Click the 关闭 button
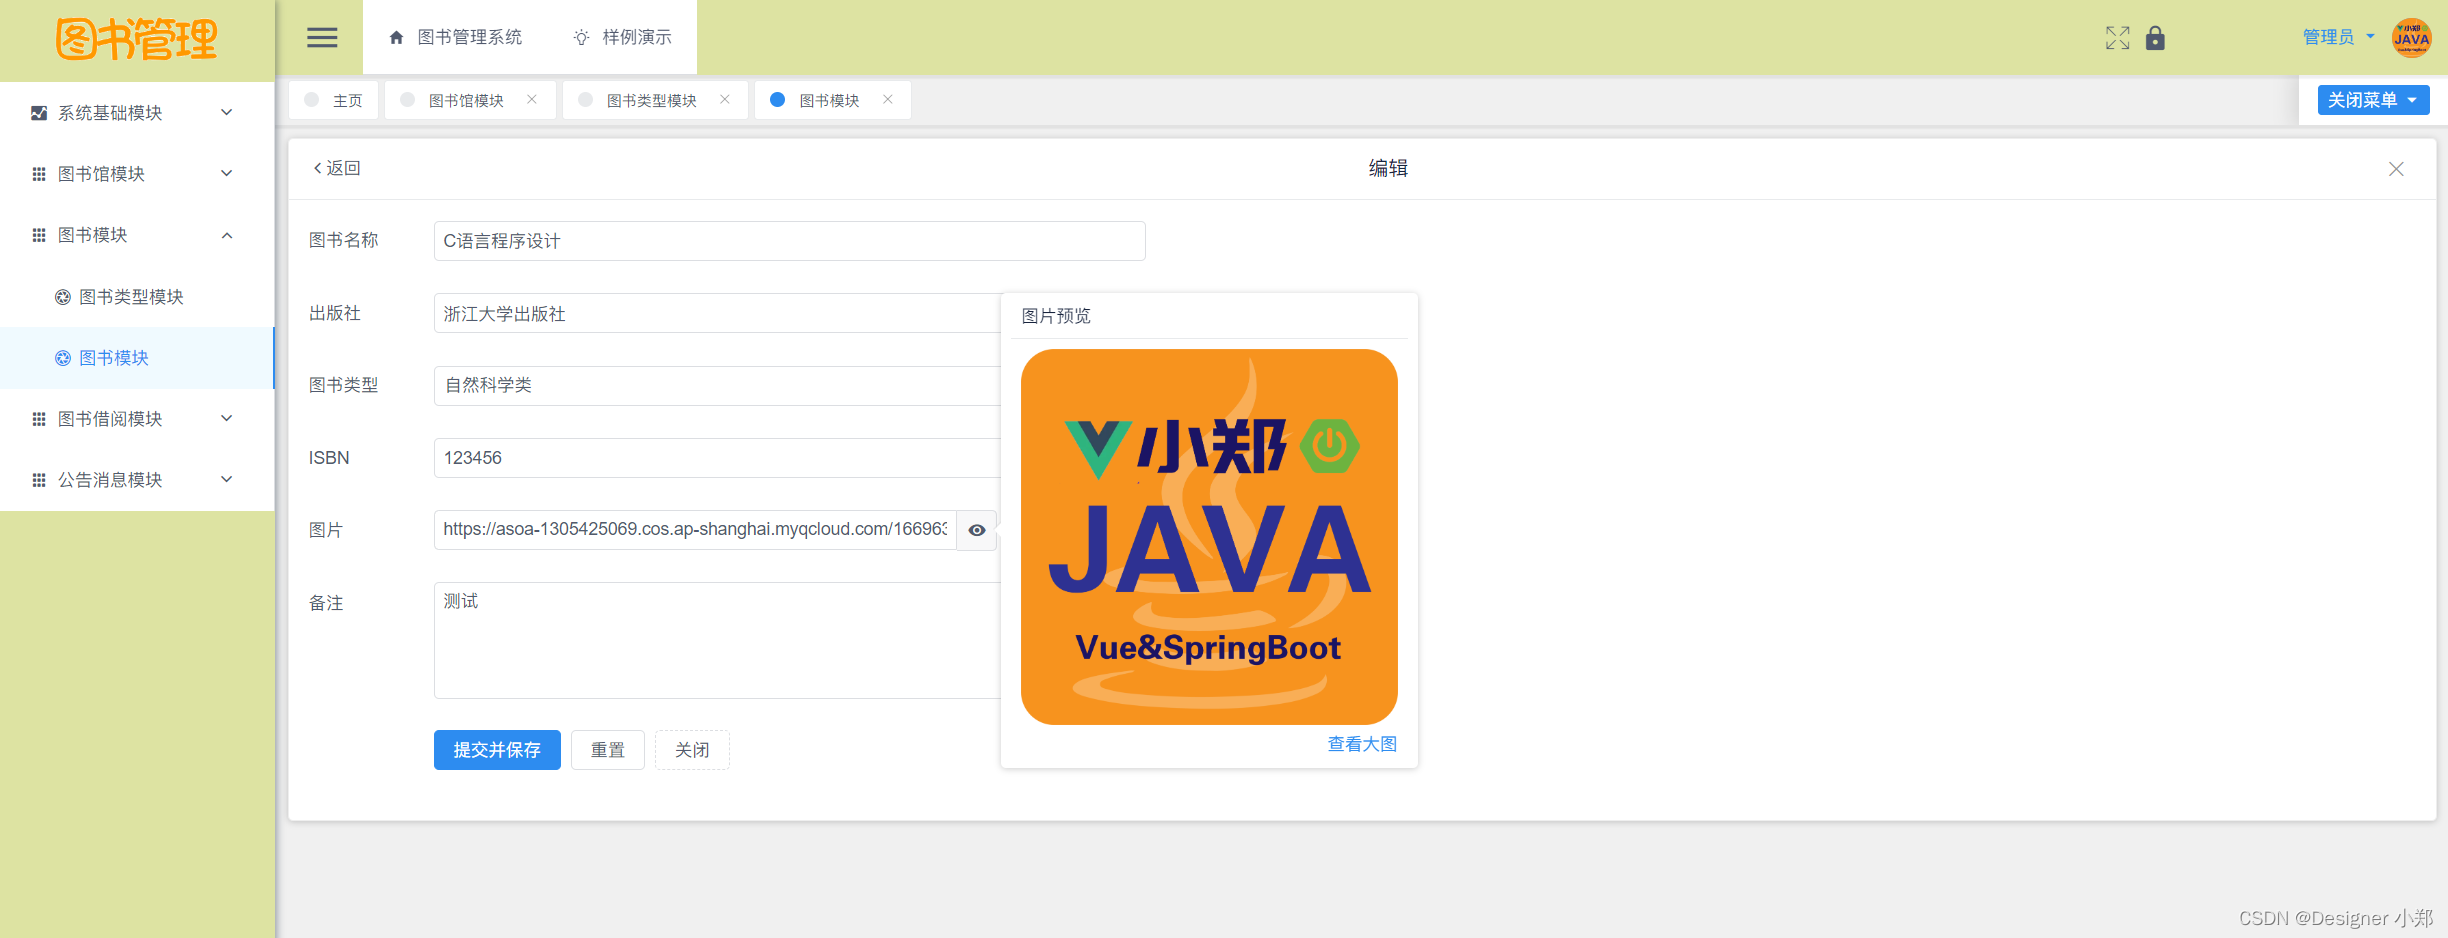Image resolution: width=2448 pixels, height=938 pixels. (692, 750)
